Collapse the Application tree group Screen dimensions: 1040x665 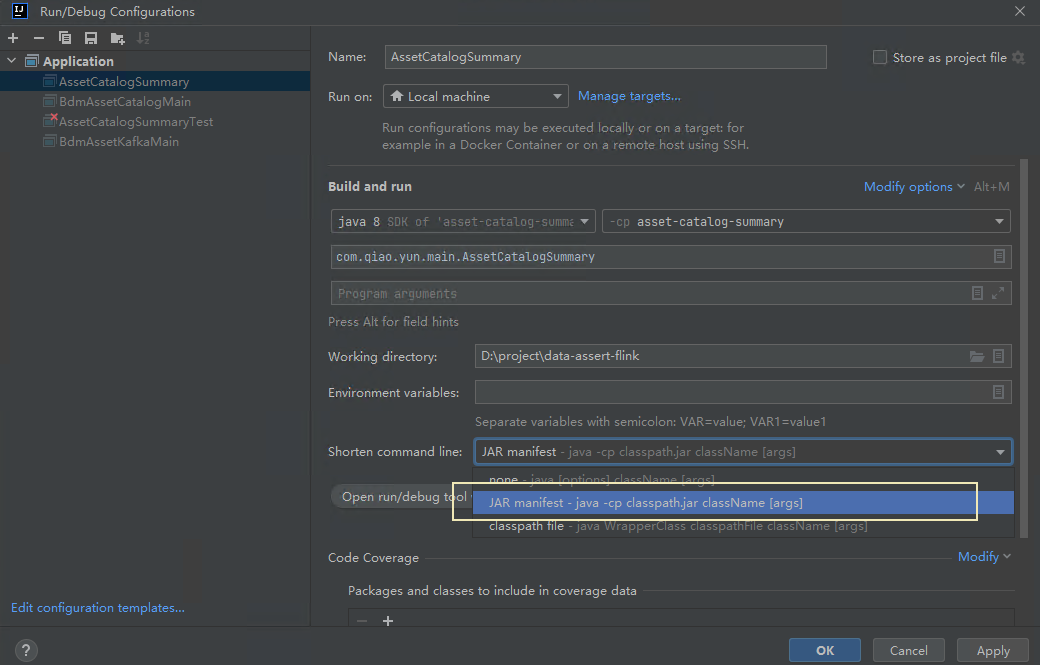click(x=10, y=60)
